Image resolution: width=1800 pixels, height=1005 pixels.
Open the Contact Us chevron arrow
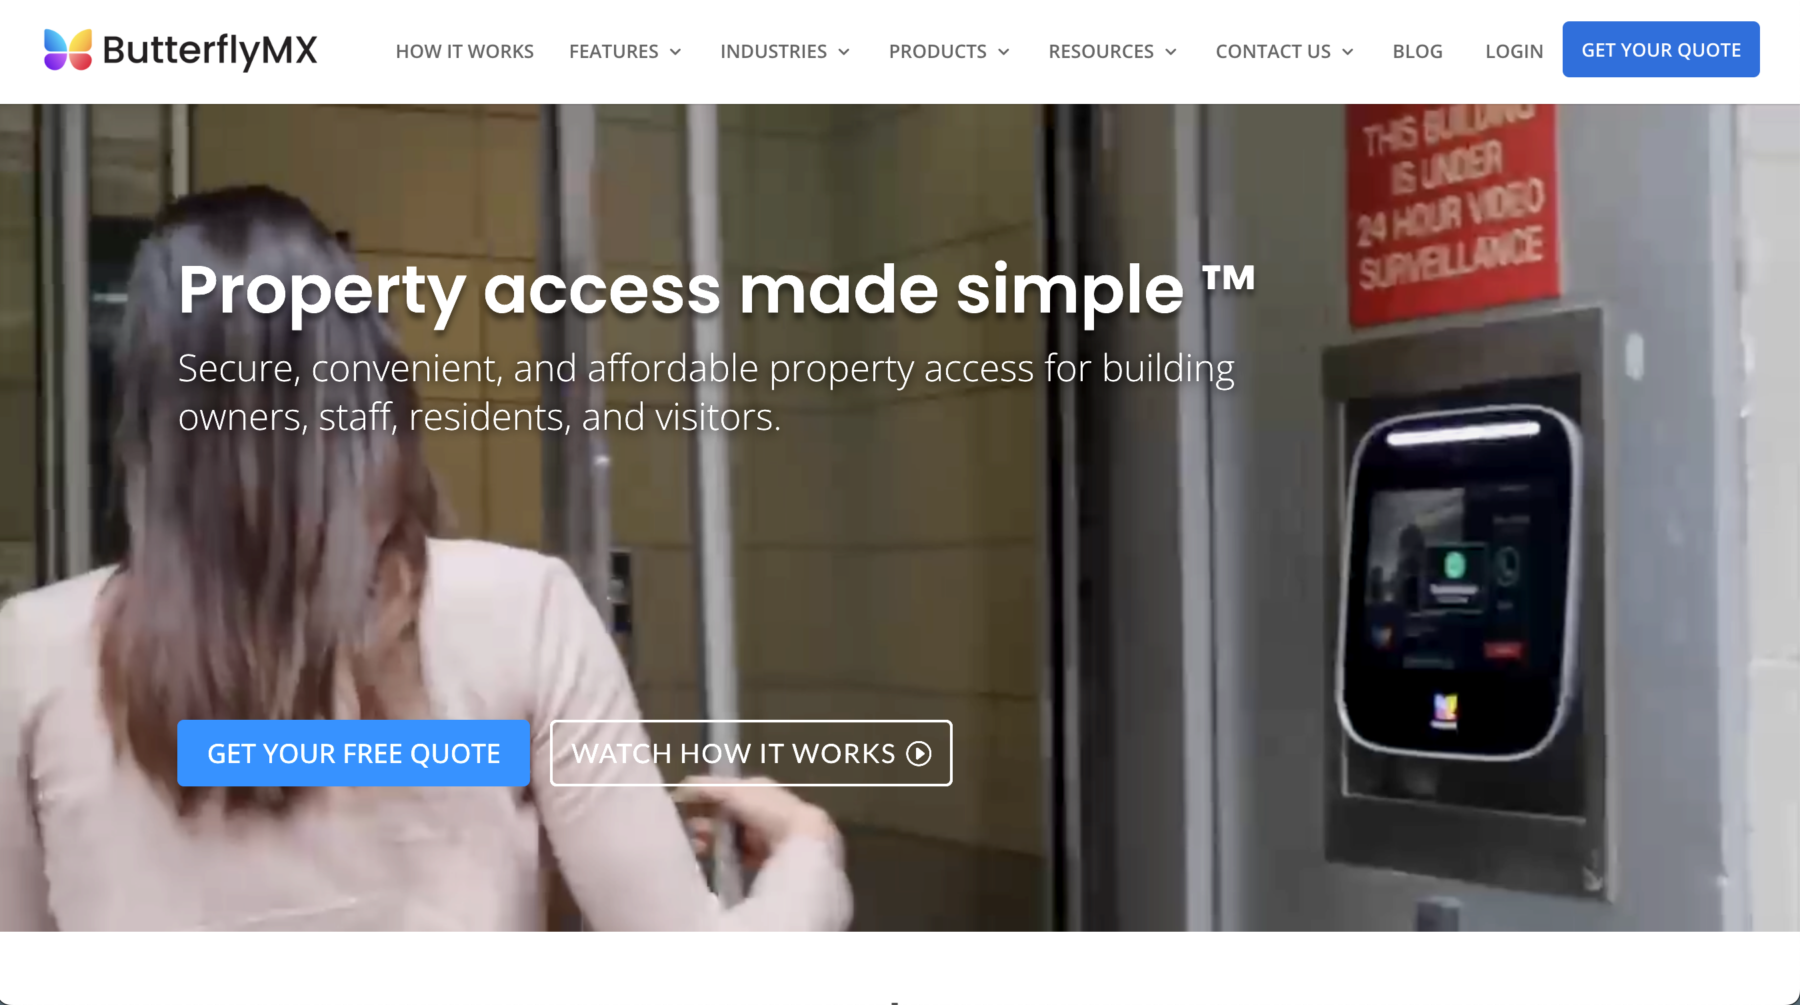(x=1348, y=52)
